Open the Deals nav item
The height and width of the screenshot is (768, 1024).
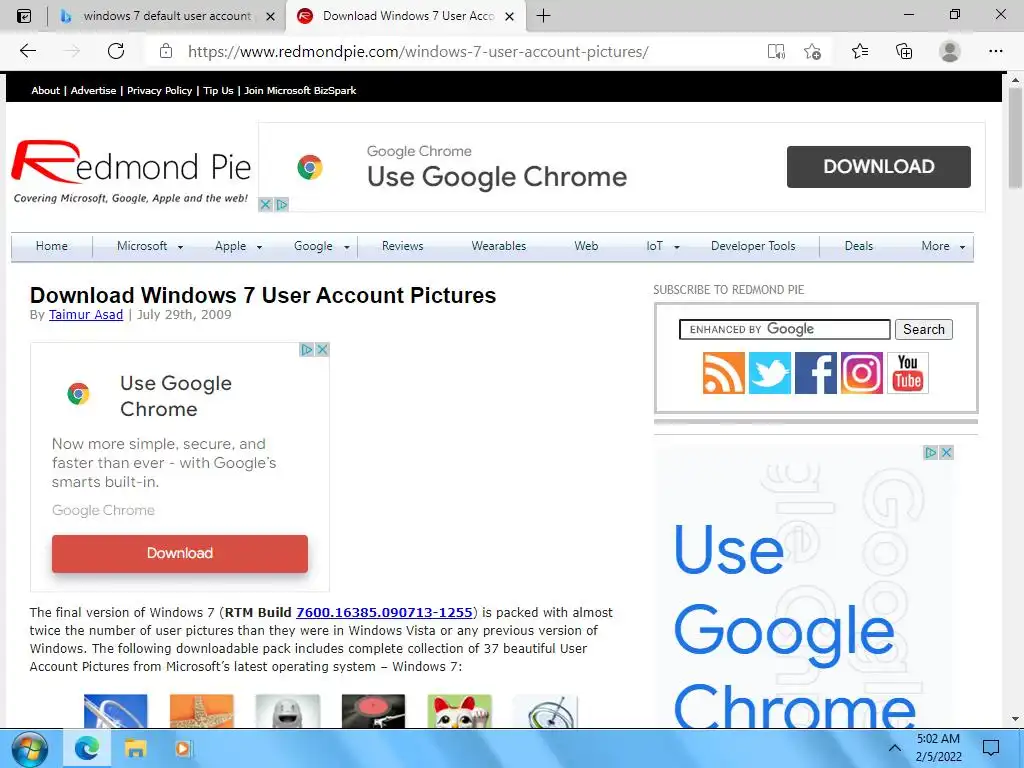click(x=858, y=246)
